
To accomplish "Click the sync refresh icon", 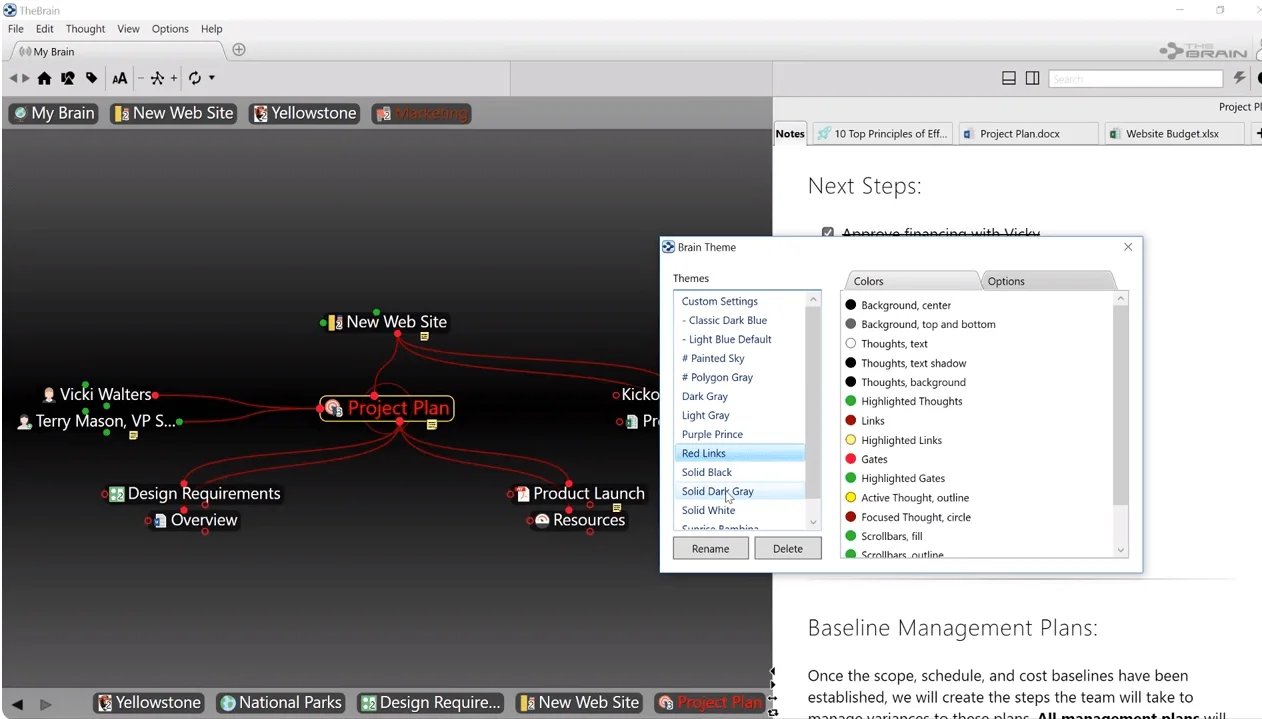I will coord(195,78).
